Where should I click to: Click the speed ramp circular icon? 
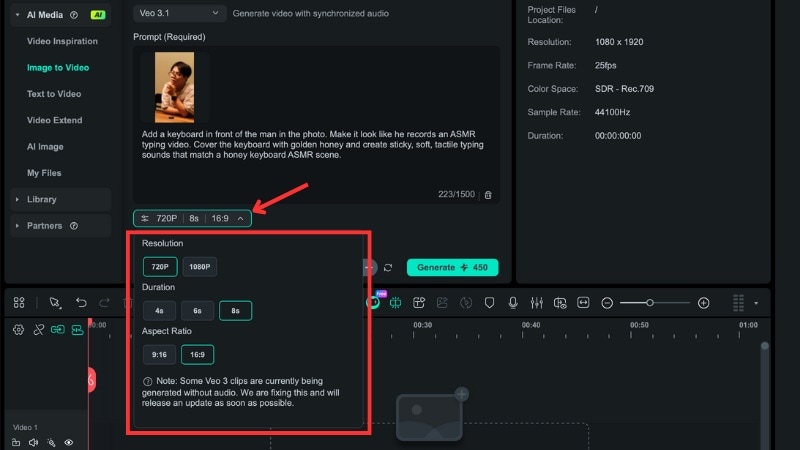pos(466,303)
